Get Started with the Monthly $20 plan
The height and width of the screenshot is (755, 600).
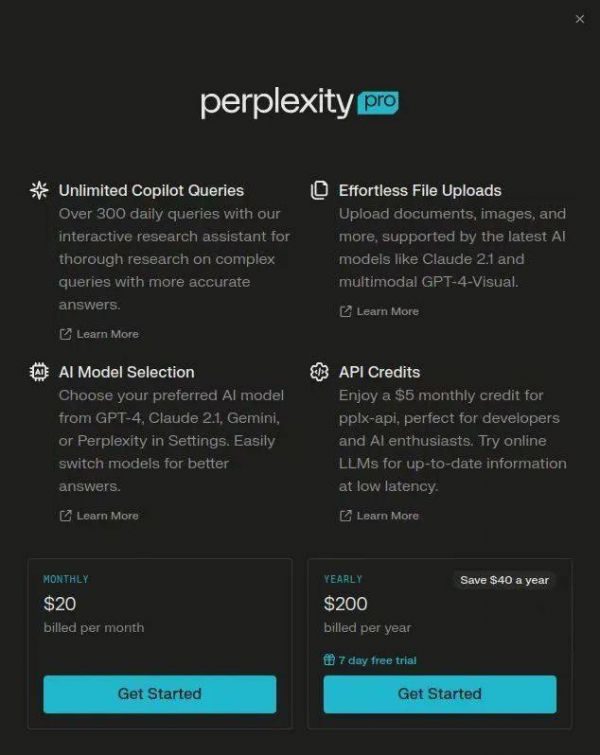pos(159,694)
